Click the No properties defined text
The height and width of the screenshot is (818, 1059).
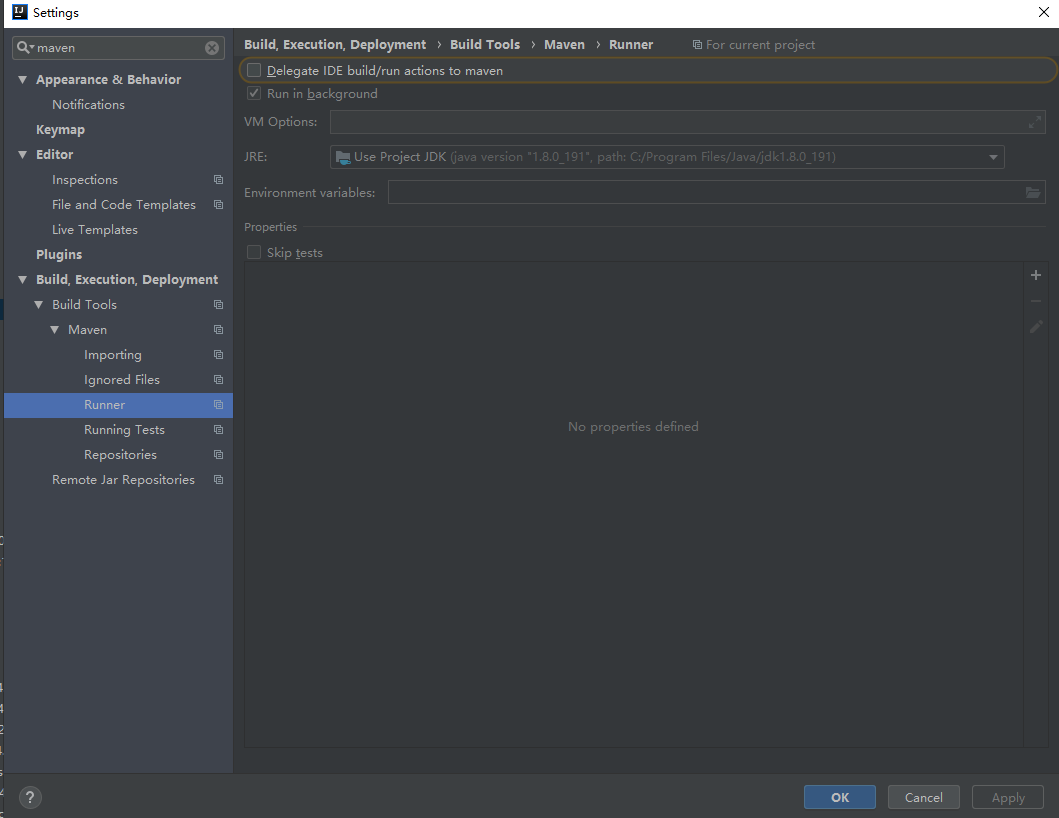(633, 427)
